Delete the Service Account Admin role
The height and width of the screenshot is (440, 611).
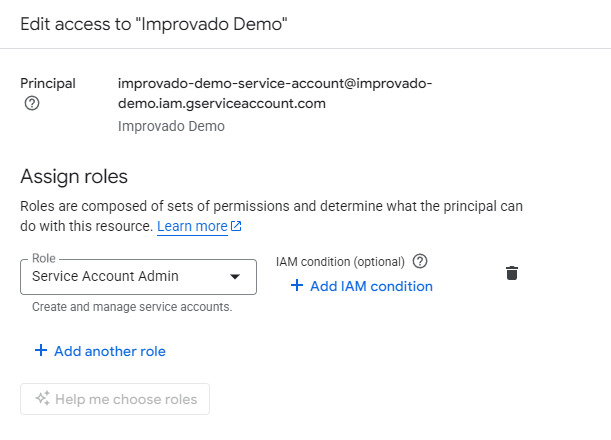coord(512,273)
